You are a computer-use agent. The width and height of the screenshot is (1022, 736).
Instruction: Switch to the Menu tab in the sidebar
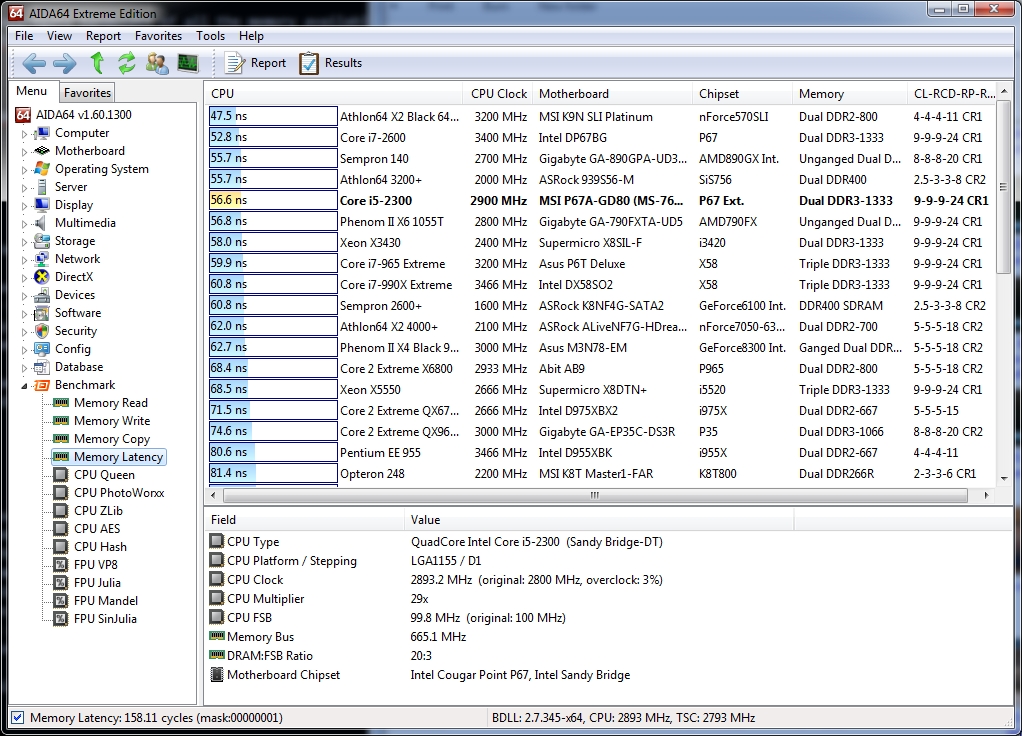click(32, 91)
